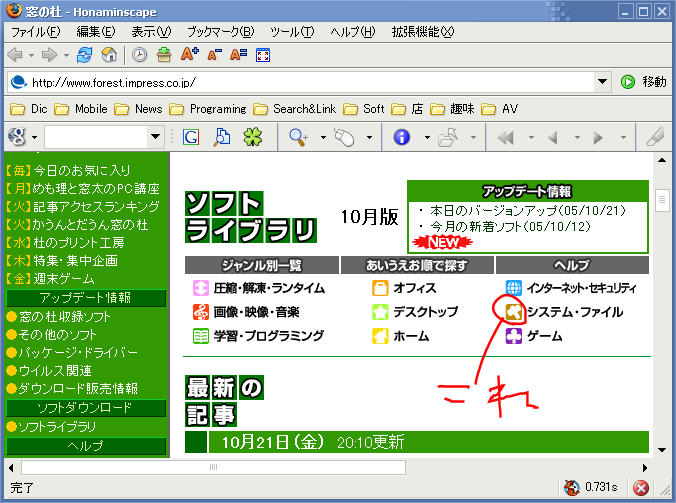Click the page search magnifier document icon

click(x=222, y=137)
